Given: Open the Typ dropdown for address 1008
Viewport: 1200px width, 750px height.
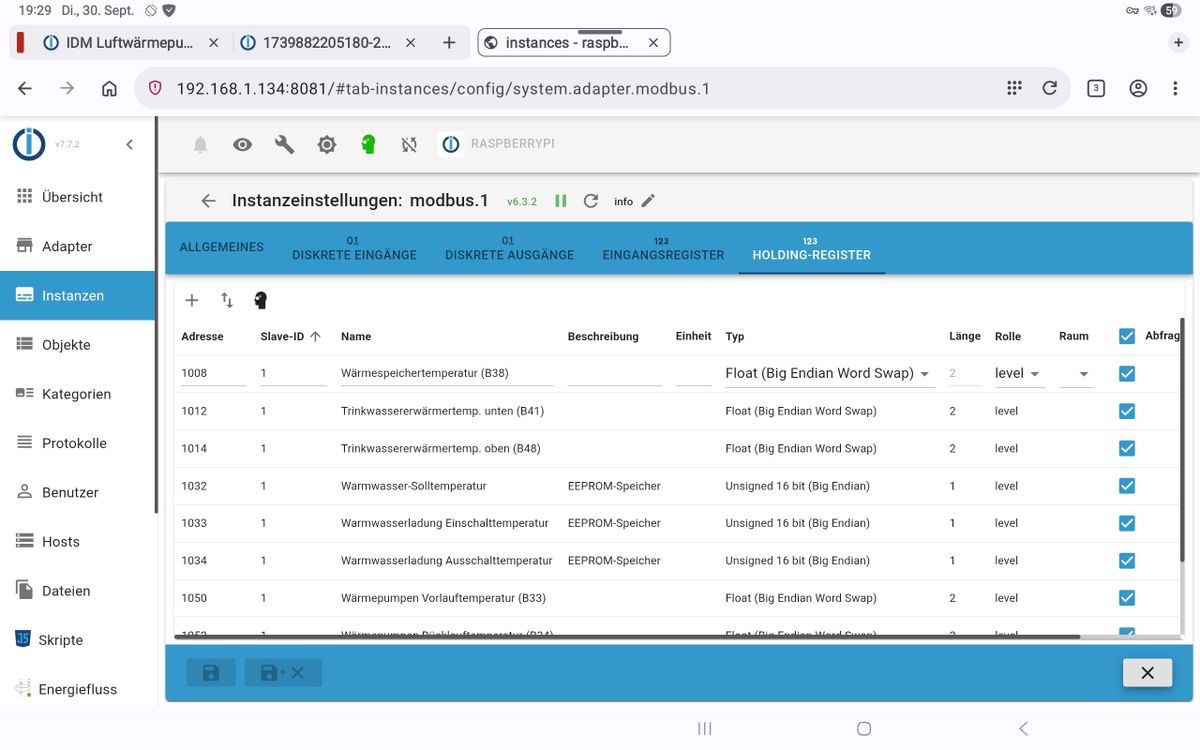Looking at the screenshot, I should pyautogui.click(x=827, y=373).
